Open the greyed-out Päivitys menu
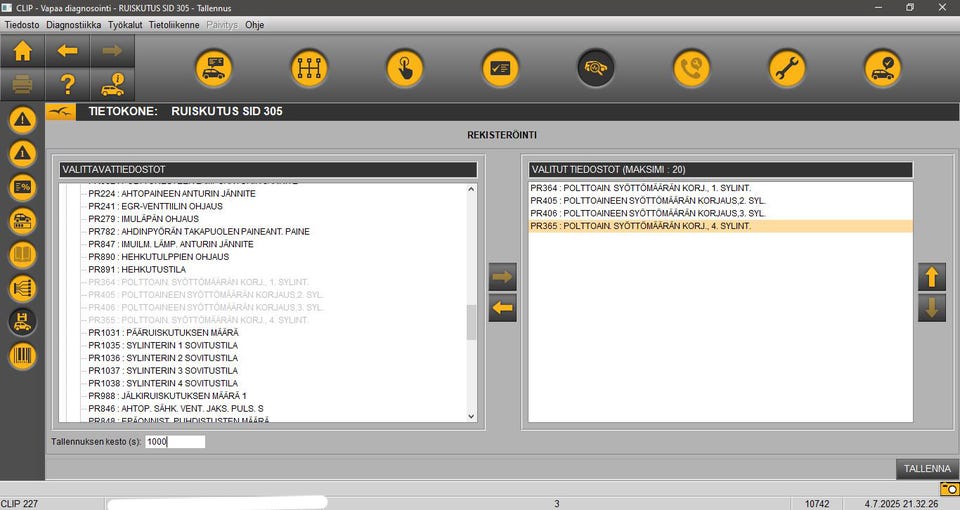 (x=222, y=25)
